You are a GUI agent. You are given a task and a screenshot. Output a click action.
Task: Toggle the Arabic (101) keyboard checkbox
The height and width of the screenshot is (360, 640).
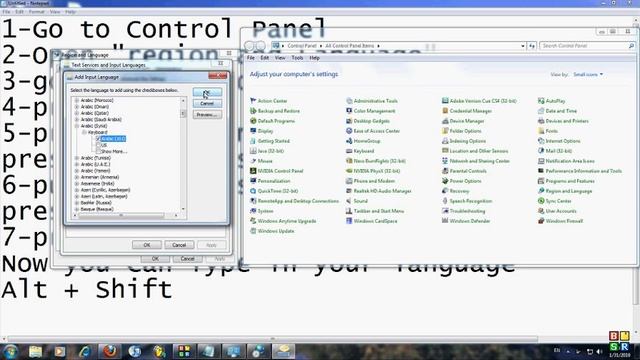tap(98, 139)
